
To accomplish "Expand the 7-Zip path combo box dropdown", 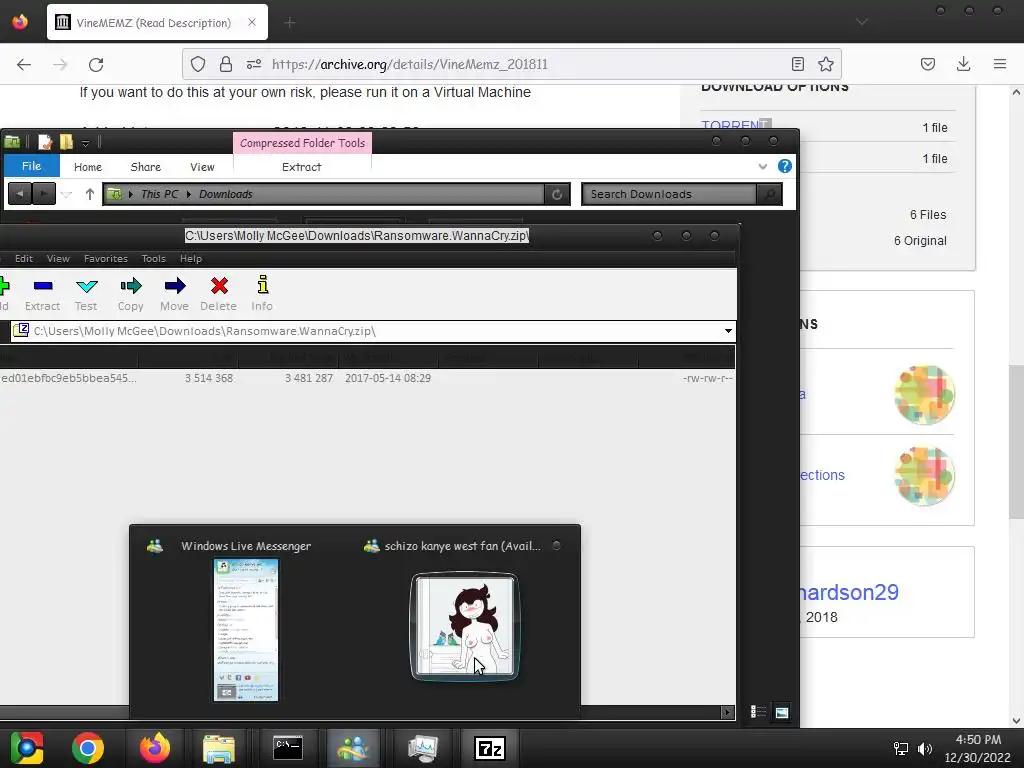I will pos(728,331).
